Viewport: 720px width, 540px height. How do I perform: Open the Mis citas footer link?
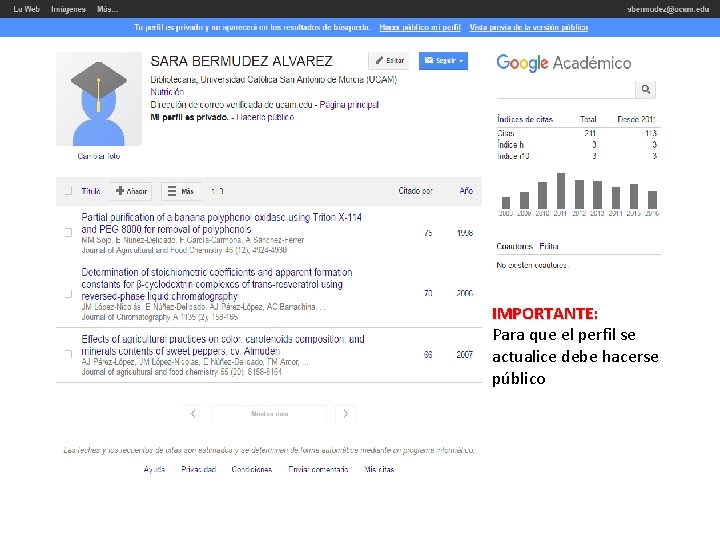379,469
